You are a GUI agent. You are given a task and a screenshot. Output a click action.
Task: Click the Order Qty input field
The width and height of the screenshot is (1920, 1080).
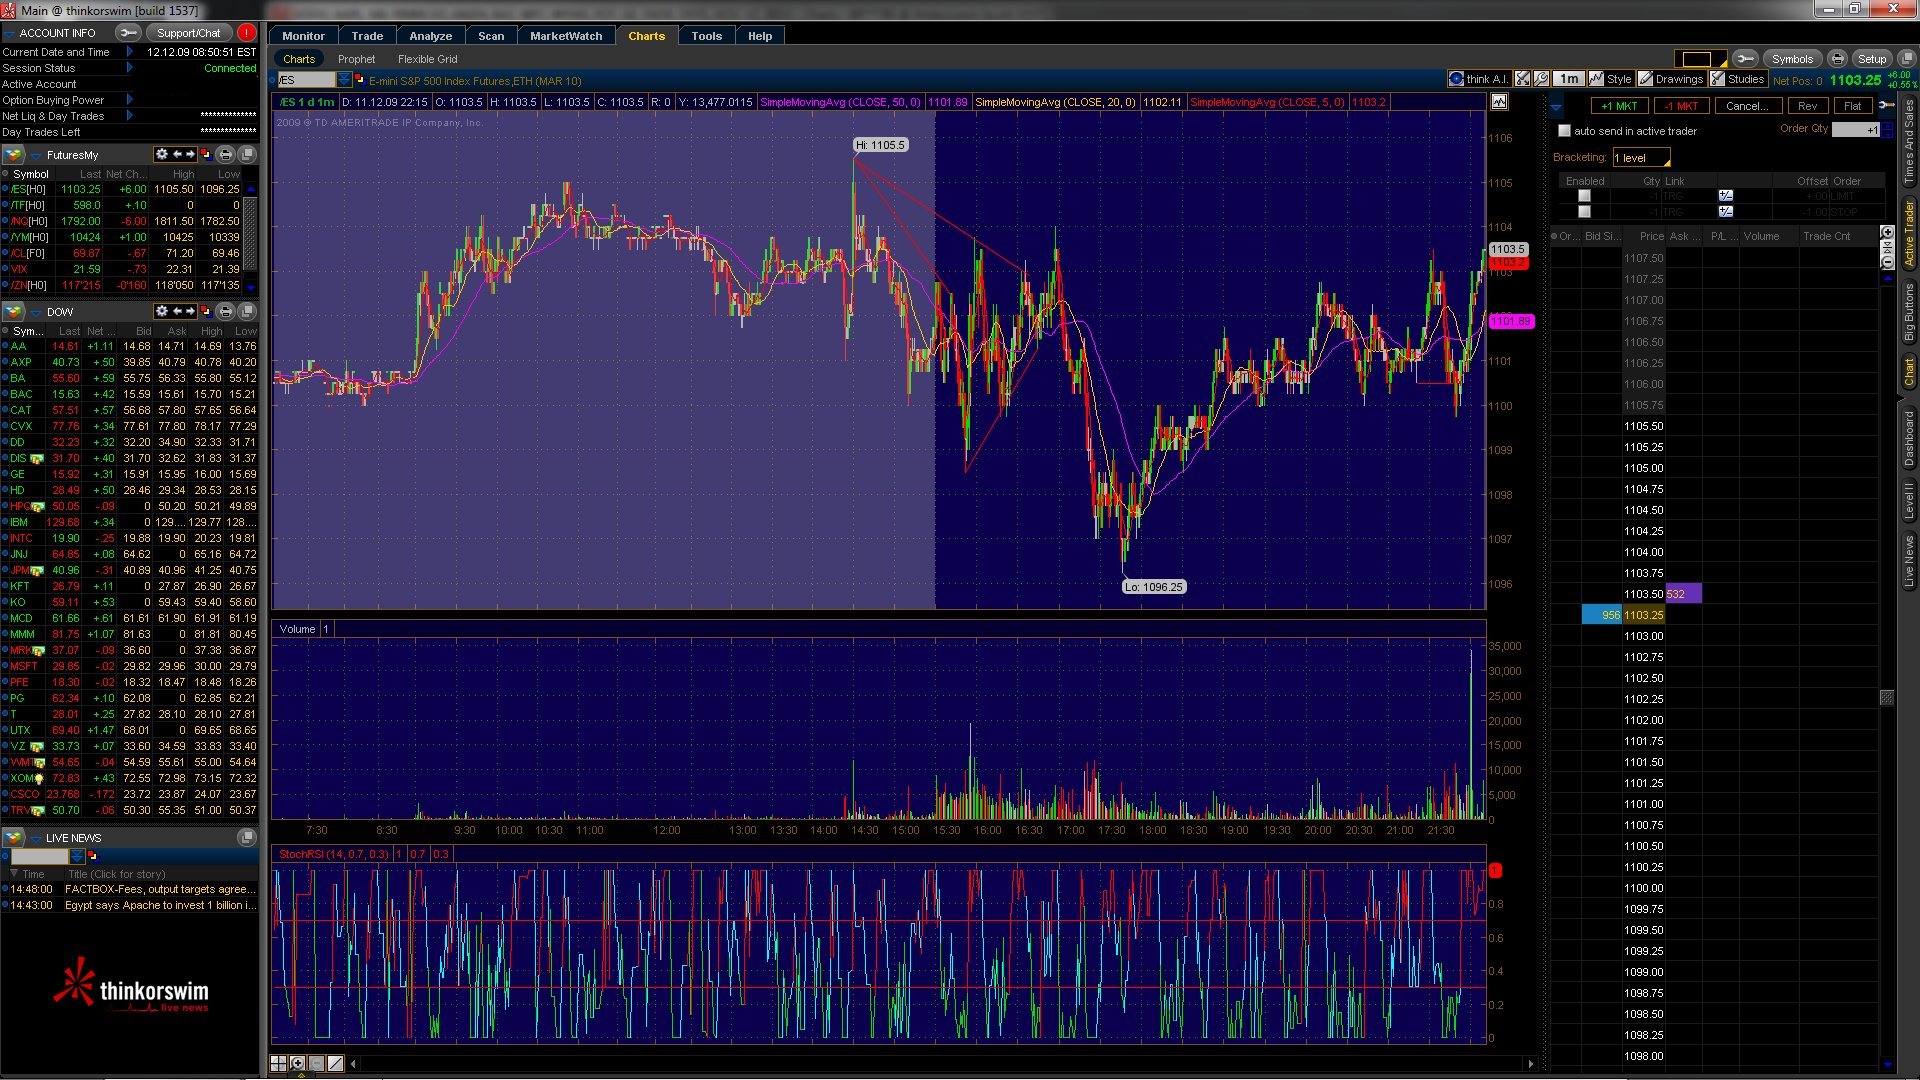(1856, 130)
